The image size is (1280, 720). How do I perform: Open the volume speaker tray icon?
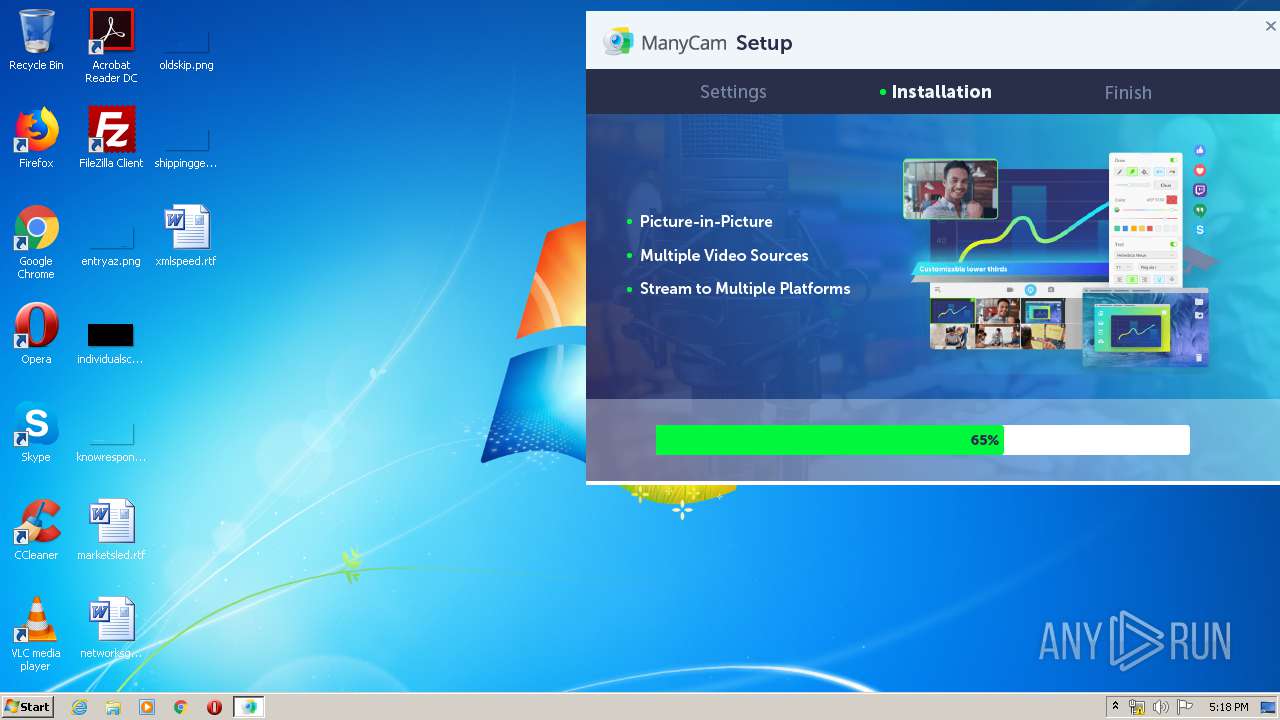(x=1161, y=707)
